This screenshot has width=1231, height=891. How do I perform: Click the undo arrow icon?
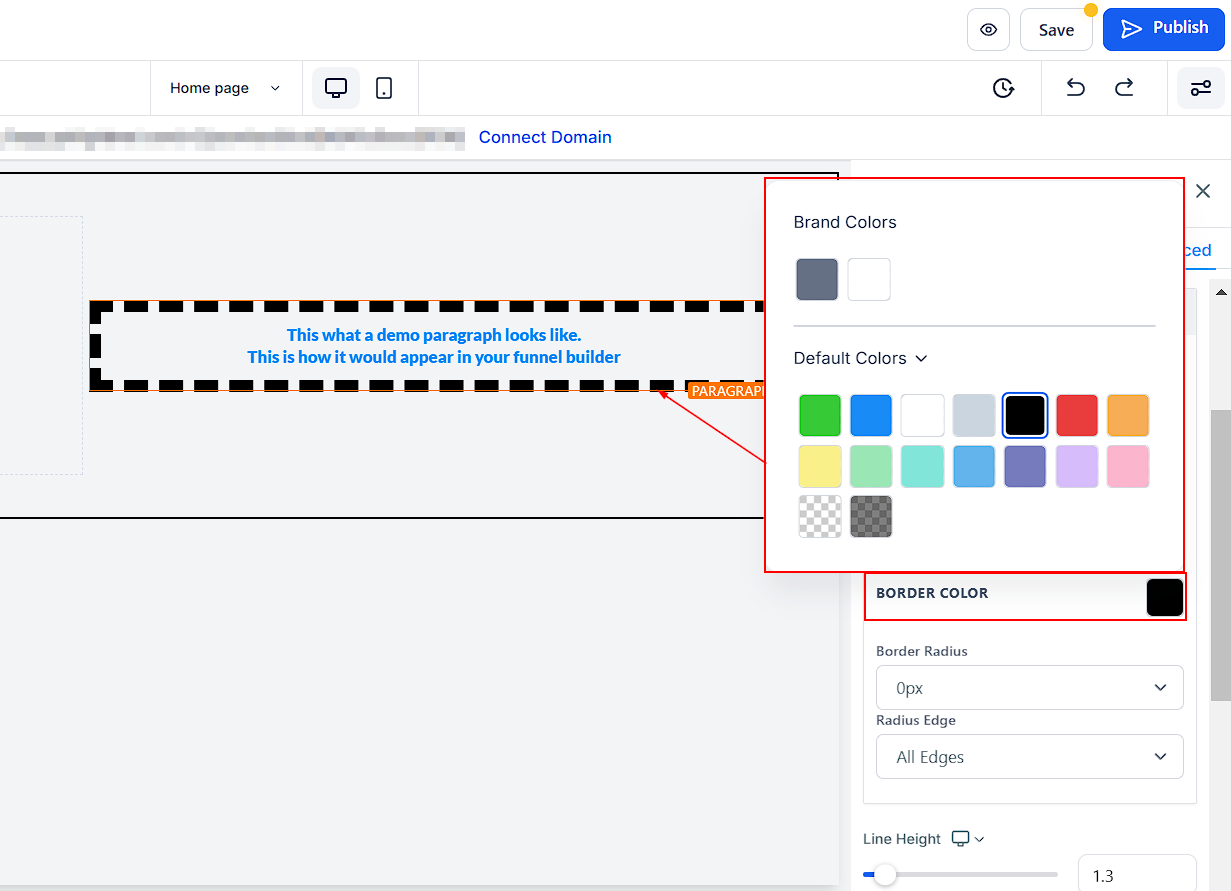point(1075,88)
